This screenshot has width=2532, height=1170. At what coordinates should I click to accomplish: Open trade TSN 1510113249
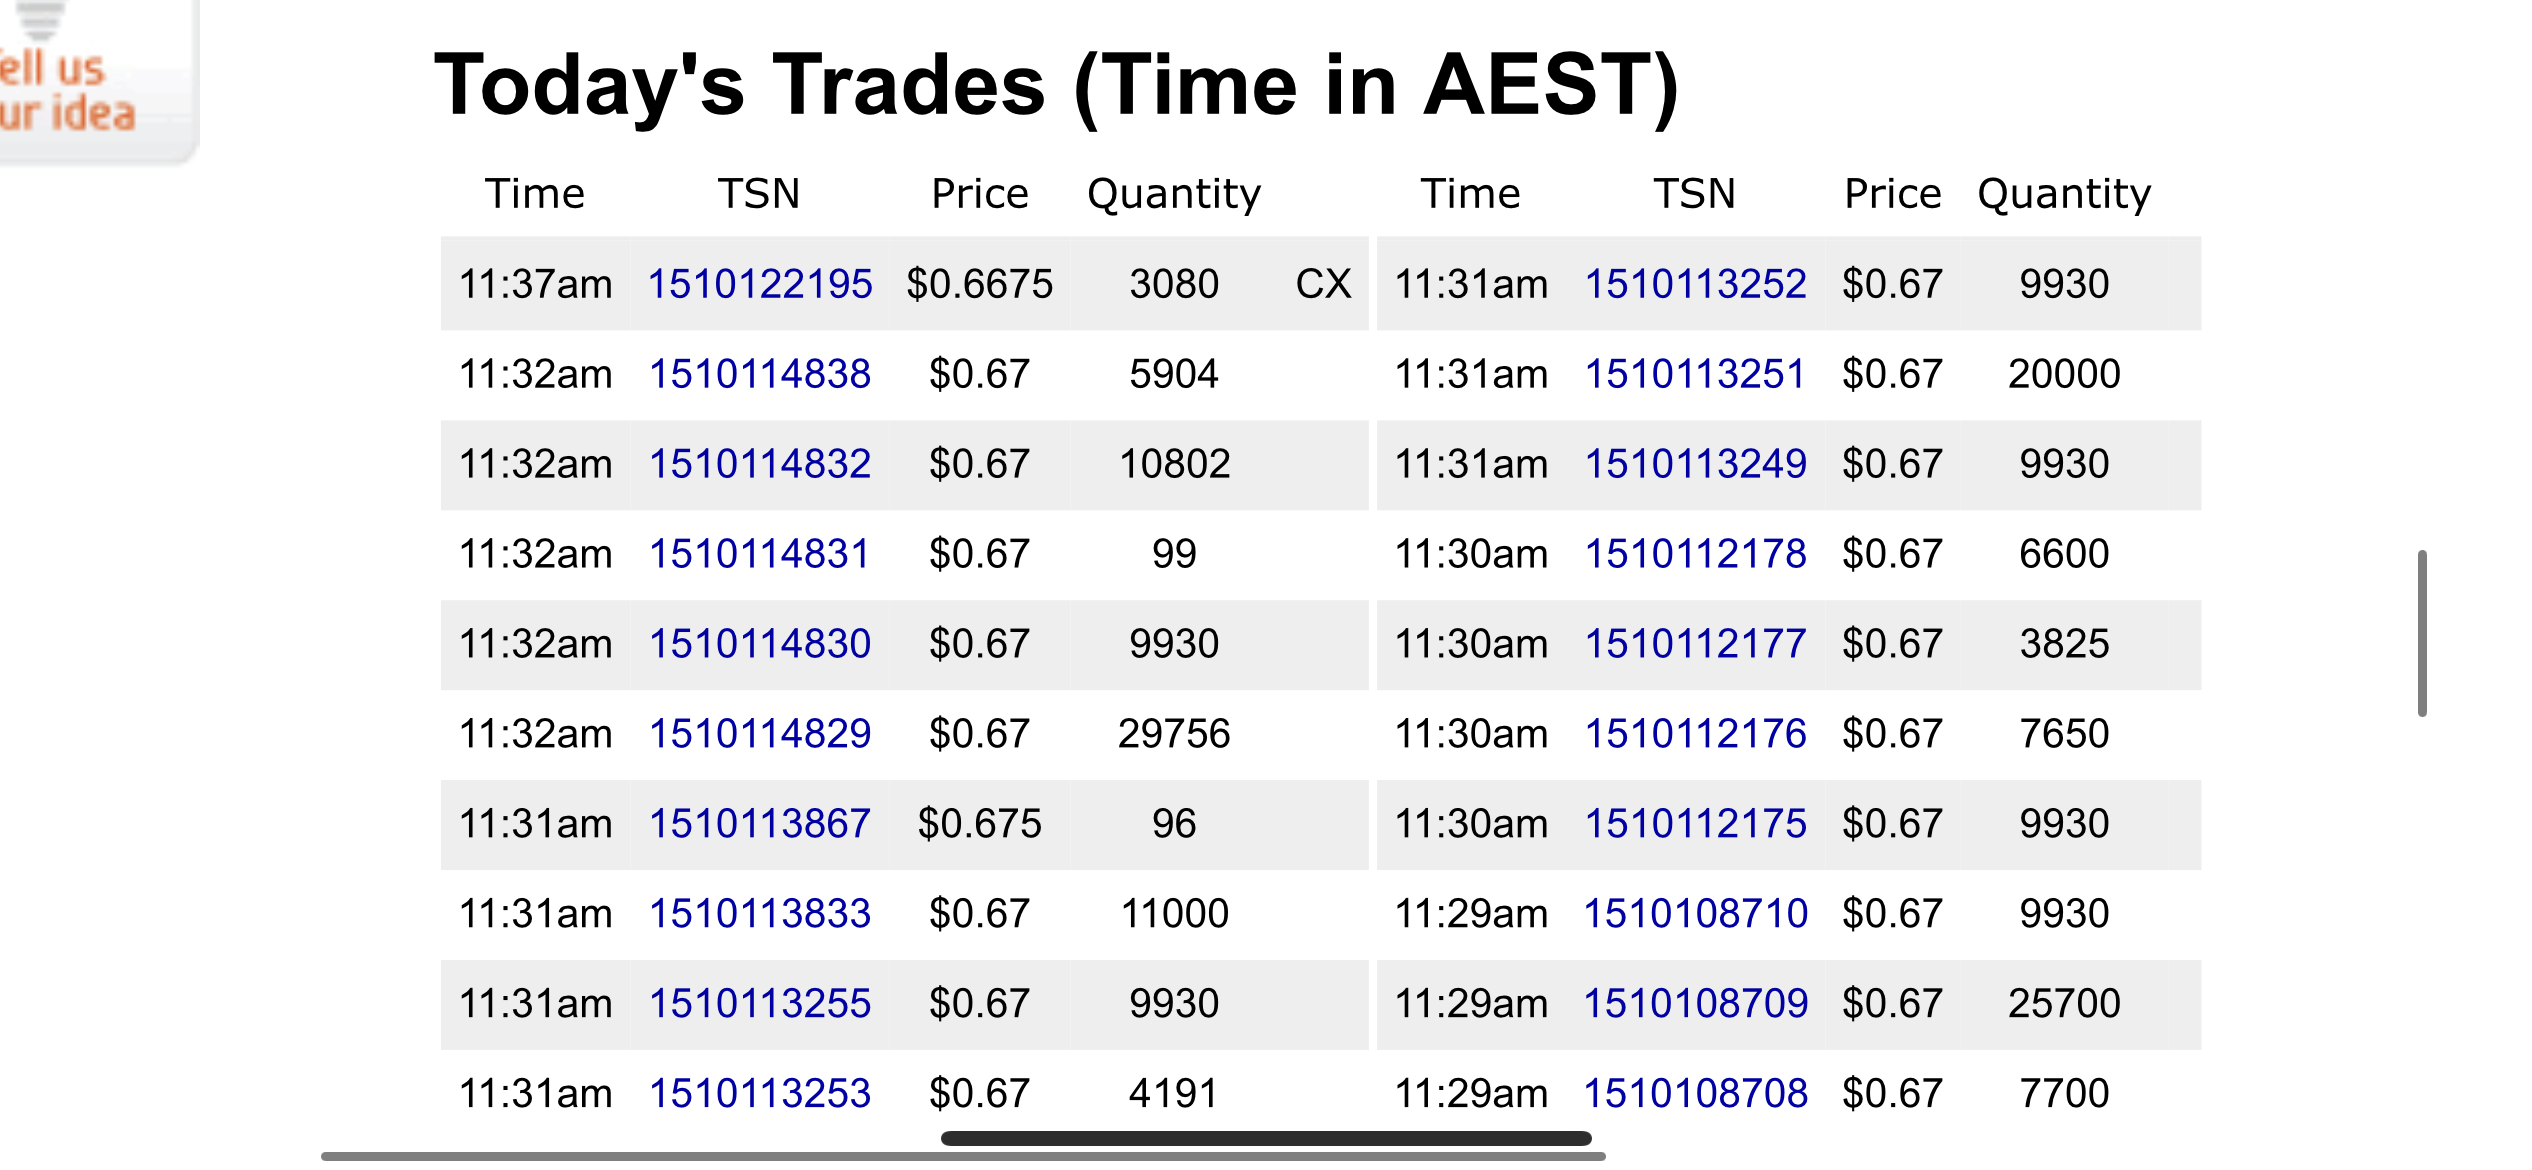[1696, 464]
